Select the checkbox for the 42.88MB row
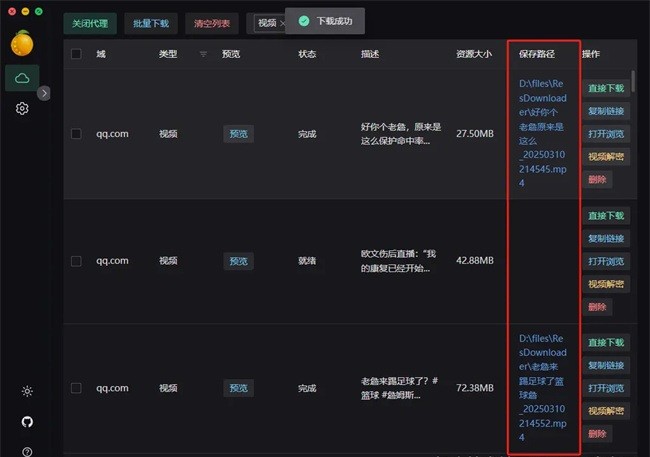 [x=76, y=261]
